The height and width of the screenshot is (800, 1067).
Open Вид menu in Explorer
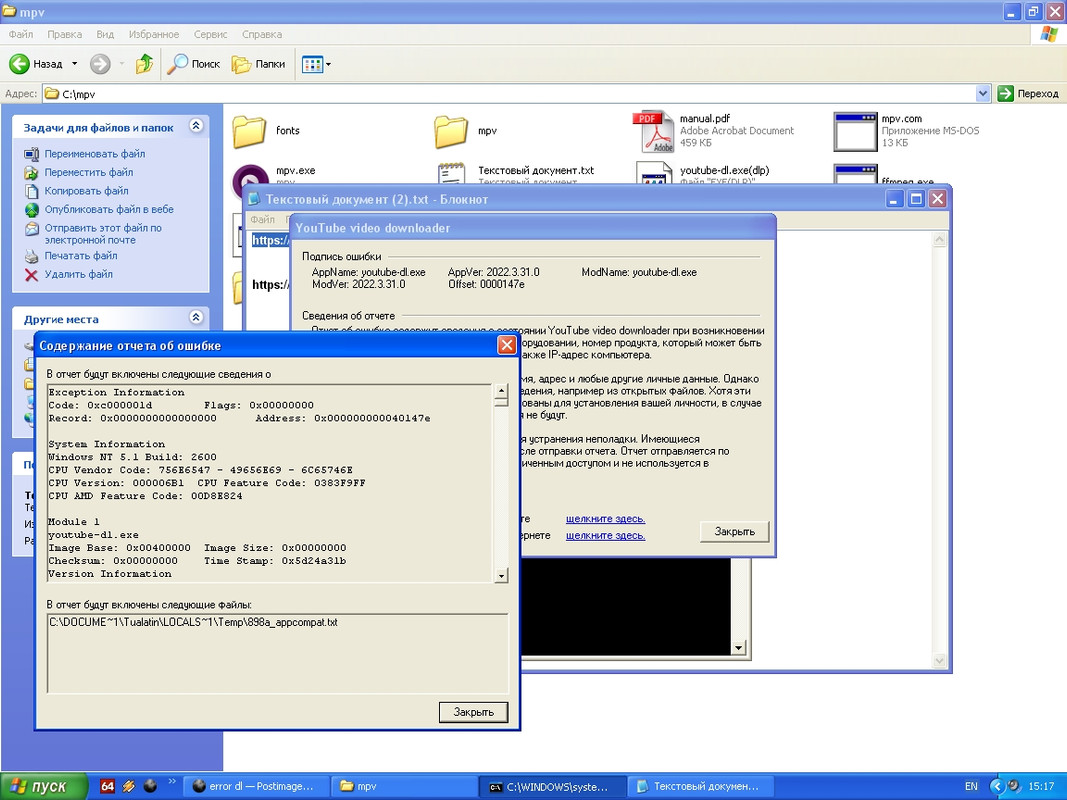click(x=105, y=34)
